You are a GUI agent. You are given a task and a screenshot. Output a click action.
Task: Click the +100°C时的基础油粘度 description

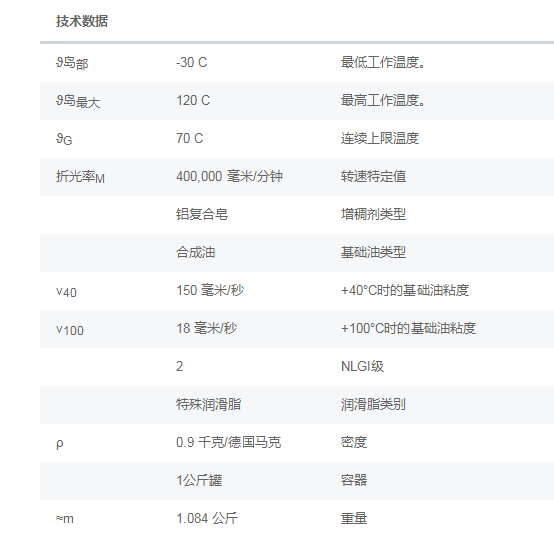408,328
